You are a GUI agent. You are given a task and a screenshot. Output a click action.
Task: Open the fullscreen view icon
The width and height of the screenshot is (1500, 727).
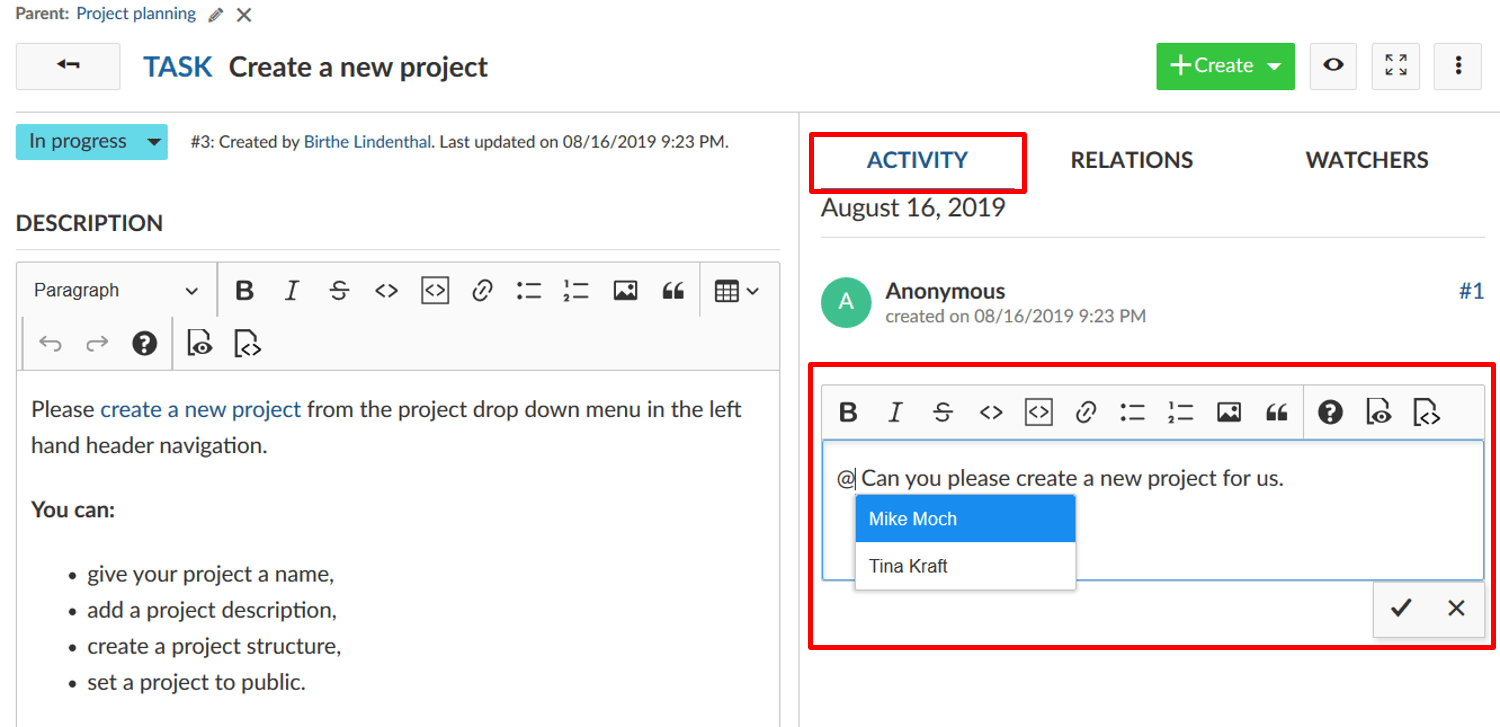pyautogui.click(x=1395, y=66)
